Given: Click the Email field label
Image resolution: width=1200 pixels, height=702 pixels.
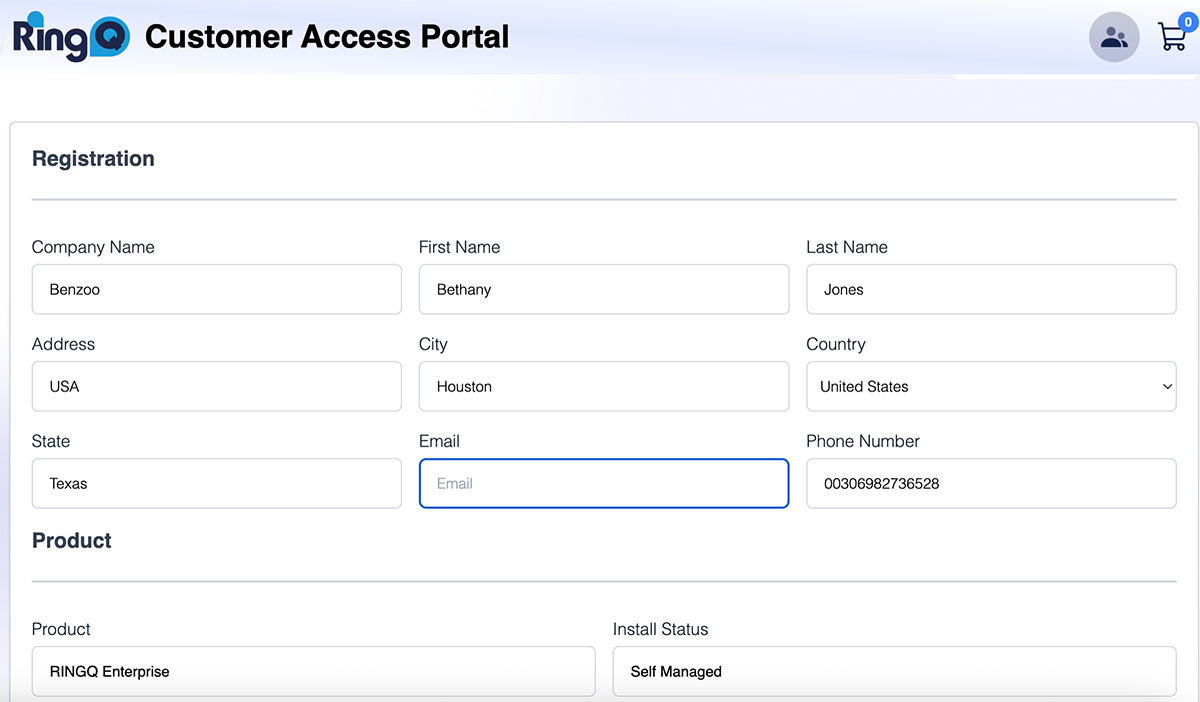Looking at the screenshot, I should (x=439, y=441).
